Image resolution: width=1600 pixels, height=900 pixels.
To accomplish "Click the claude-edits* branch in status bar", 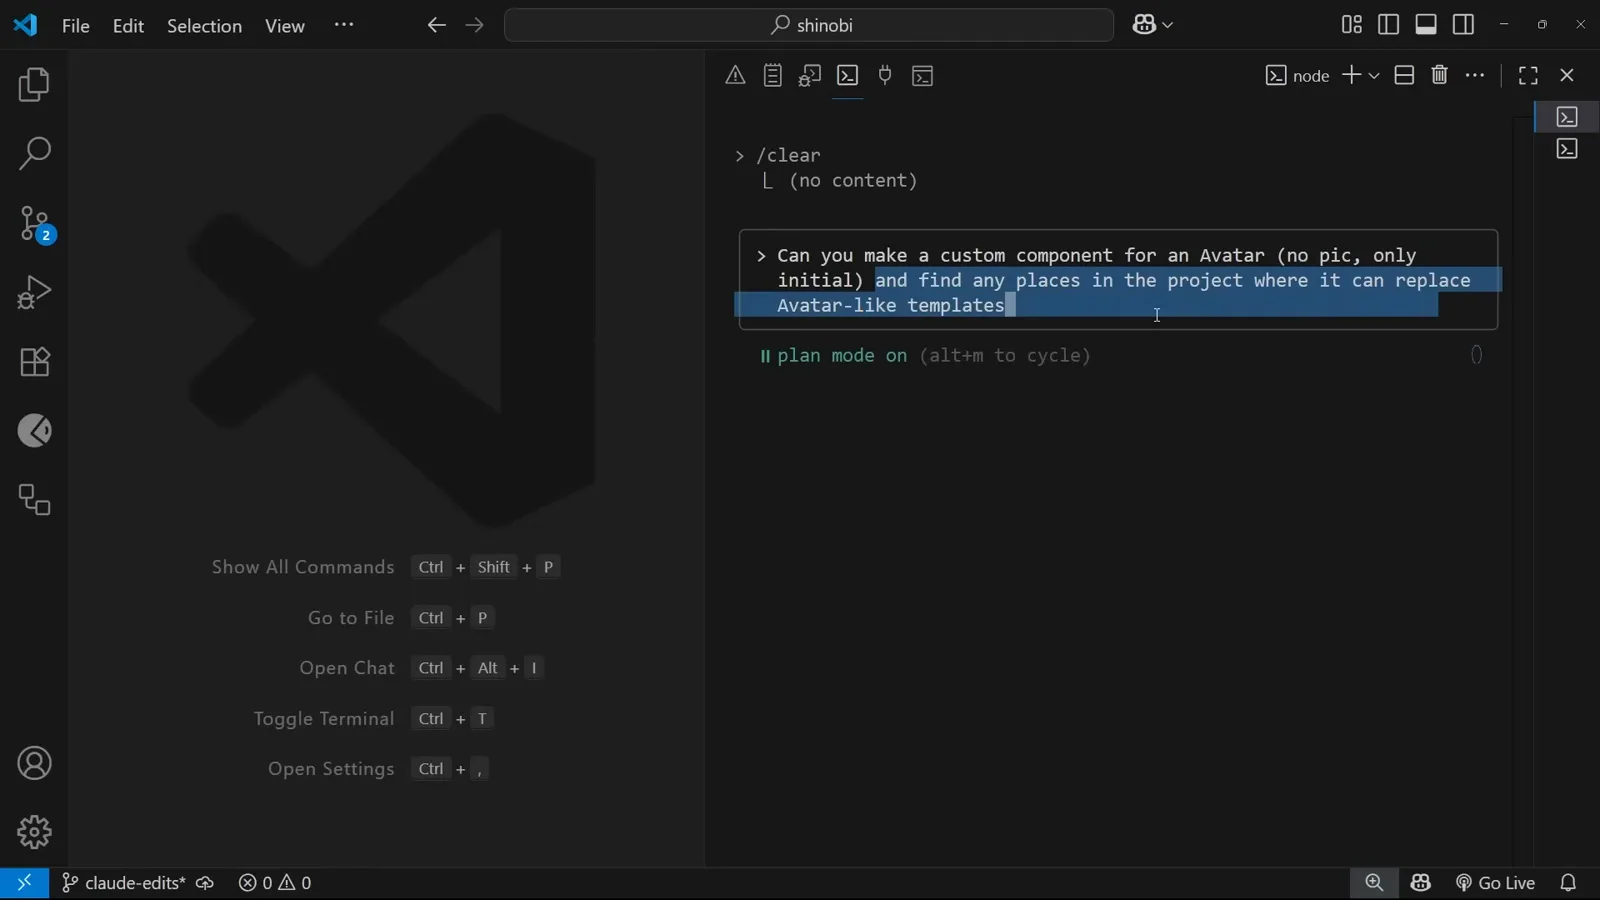I will [123, 883].
